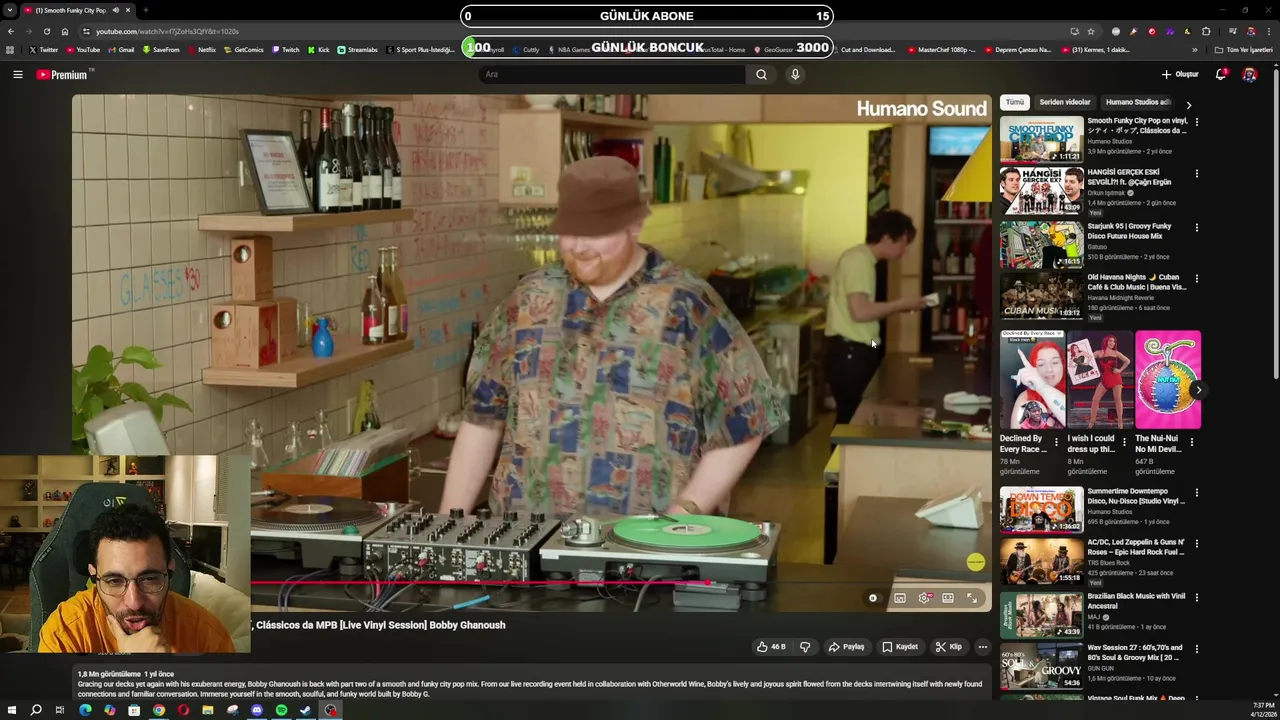Click the YouTube search field
Image resolution: width=1280 pixels, height=720 pixels.
coord(612,74)
